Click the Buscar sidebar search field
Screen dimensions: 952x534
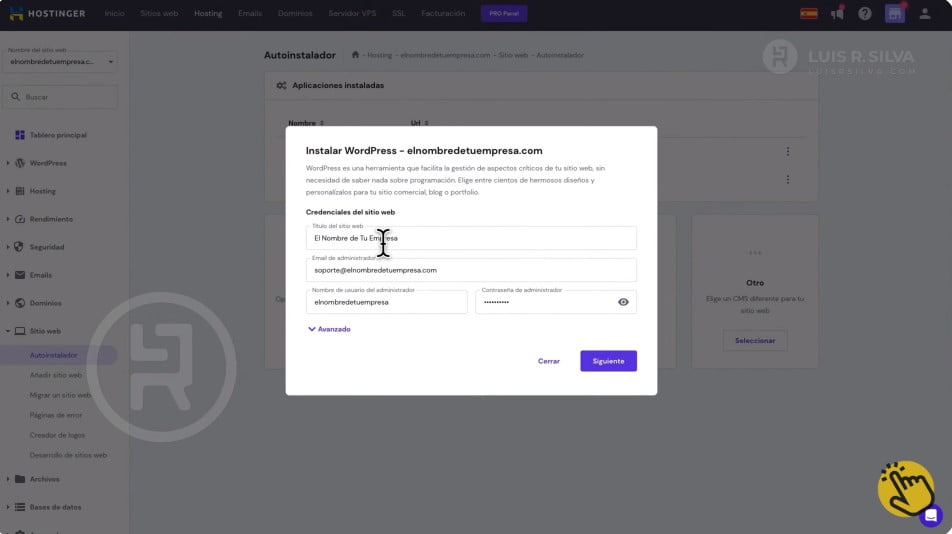click(60, 97)
